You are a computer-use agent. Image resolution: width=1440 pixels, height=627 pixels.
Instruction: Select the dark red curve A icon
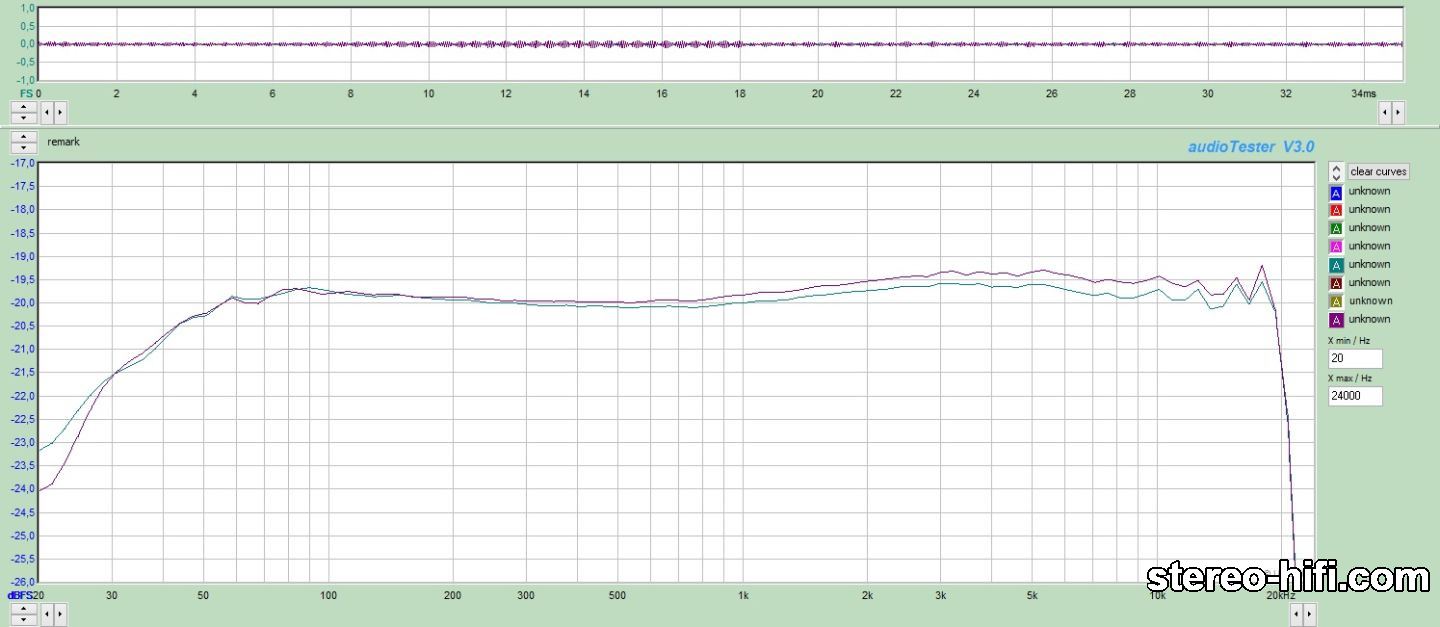(1335, 283)
